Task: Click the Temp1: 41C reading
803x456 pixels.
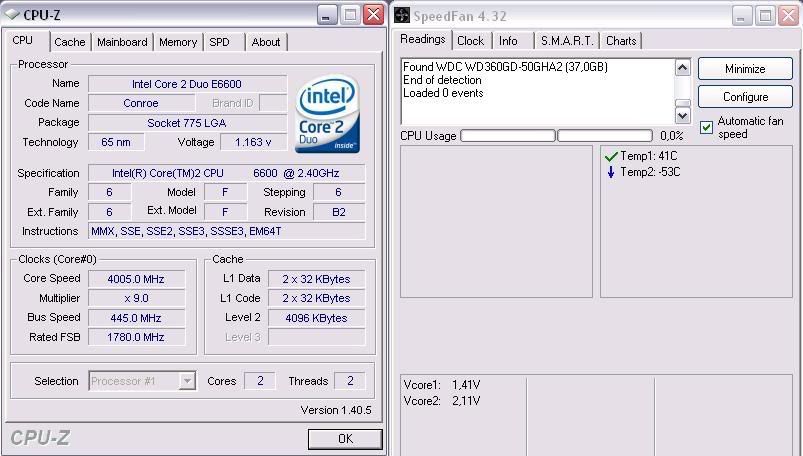Action: point(648,156)
